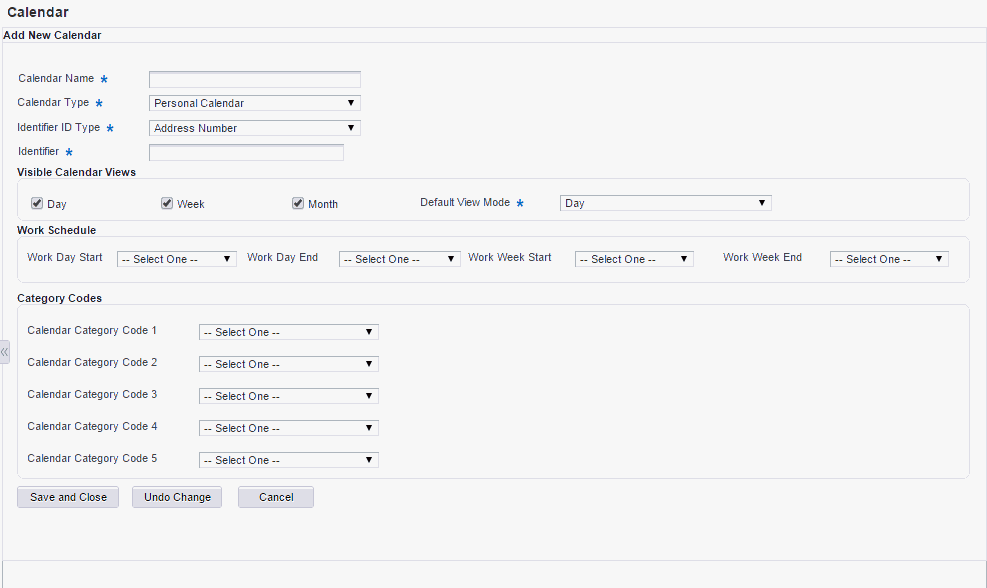The height and width of the screenshot is (588, 987).
Task: Open the Identifier ID Type dropdown
Action: click(x=255, y=128)
